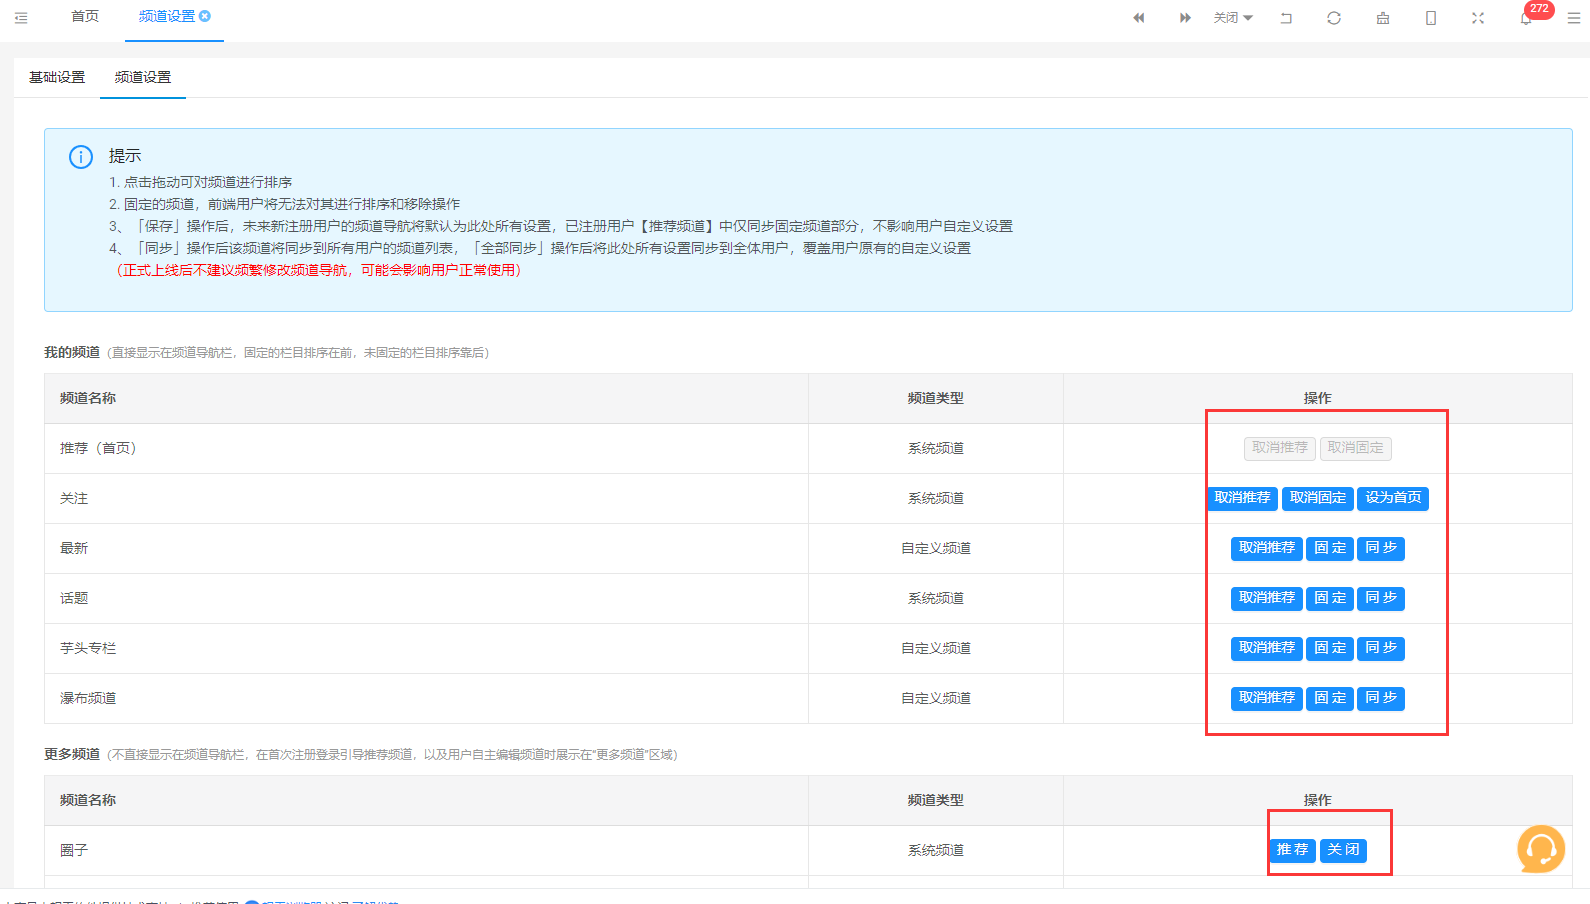The image size is (1590, 904).
Task: Click the red warning text about 正式上线后
Action: pos(318,270)
